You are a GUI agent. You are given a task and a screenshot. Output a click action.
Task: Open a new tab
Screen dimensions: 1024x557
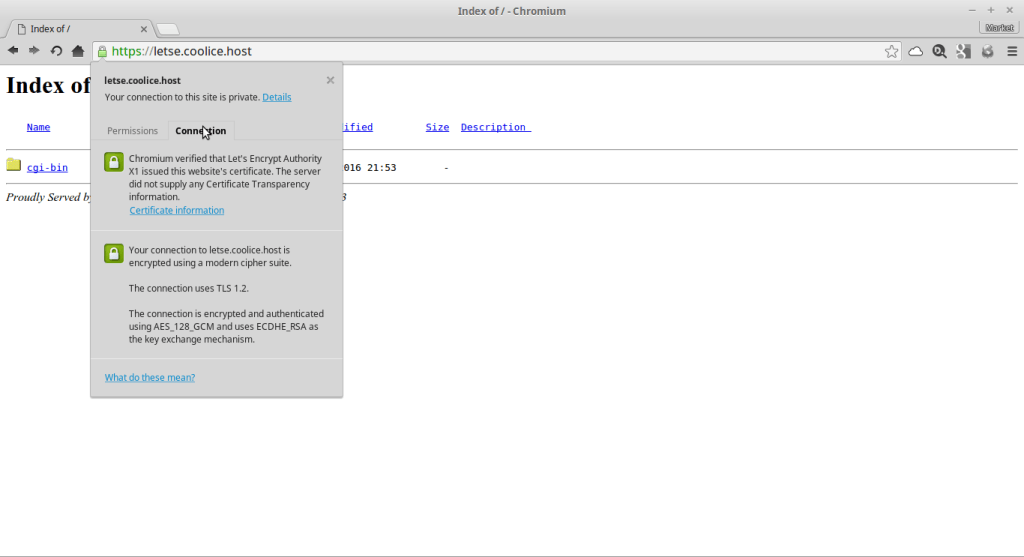168,29
